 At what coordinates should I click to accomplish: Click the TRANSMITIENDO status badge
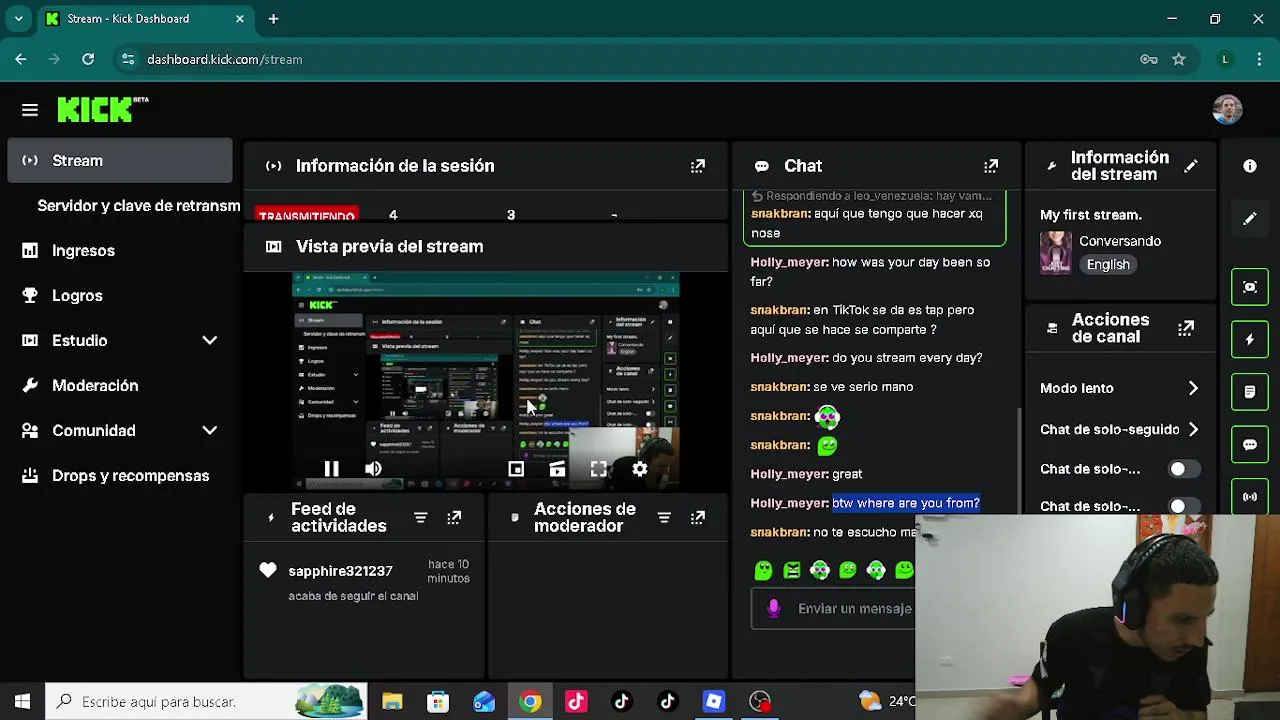tap(306, 215)
